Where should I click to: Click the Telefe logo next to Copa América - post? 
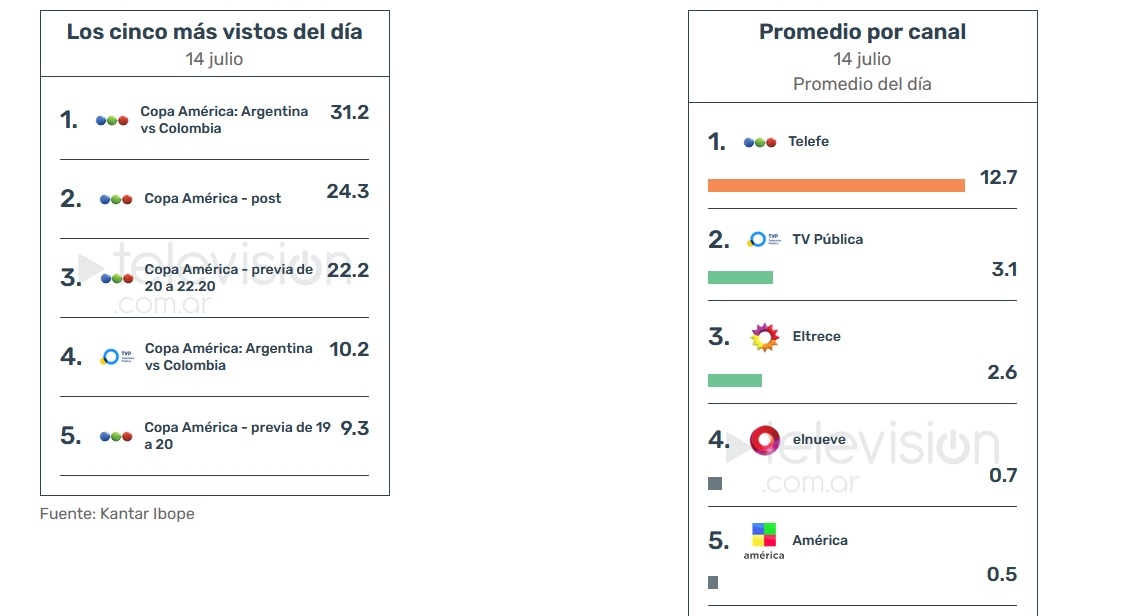(116, 200)
